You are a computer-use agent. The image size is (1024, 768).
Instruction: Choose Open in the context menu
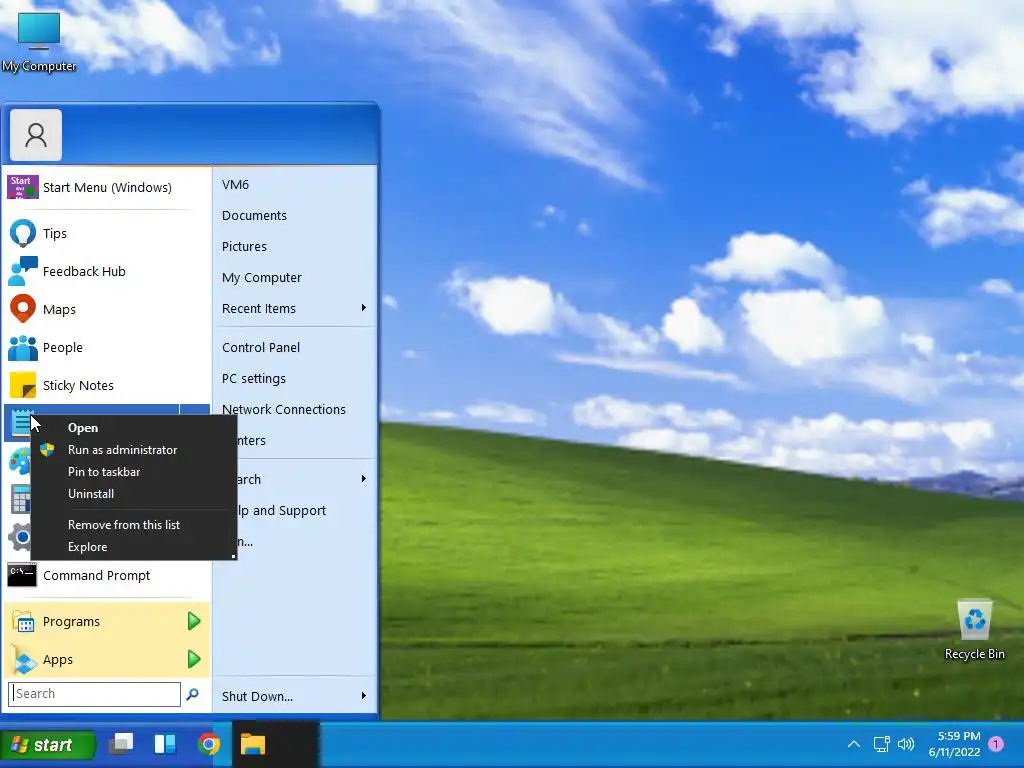click(134, 428)
